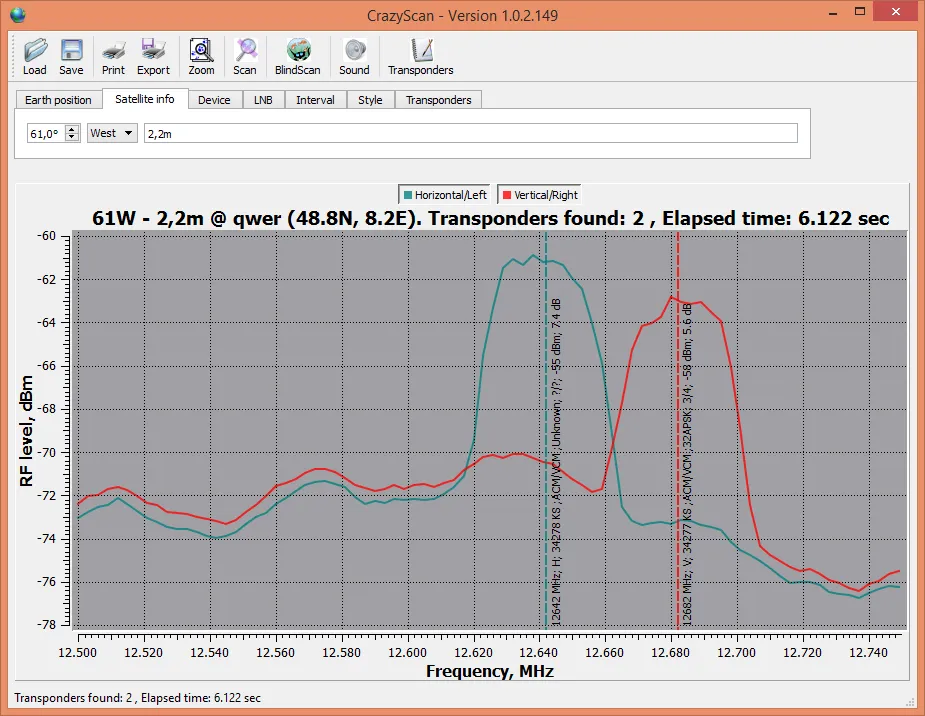The width and height of the screenshot is (925, 716).
Task: Open Transponders list from toolbar
Action: [420, 56]
